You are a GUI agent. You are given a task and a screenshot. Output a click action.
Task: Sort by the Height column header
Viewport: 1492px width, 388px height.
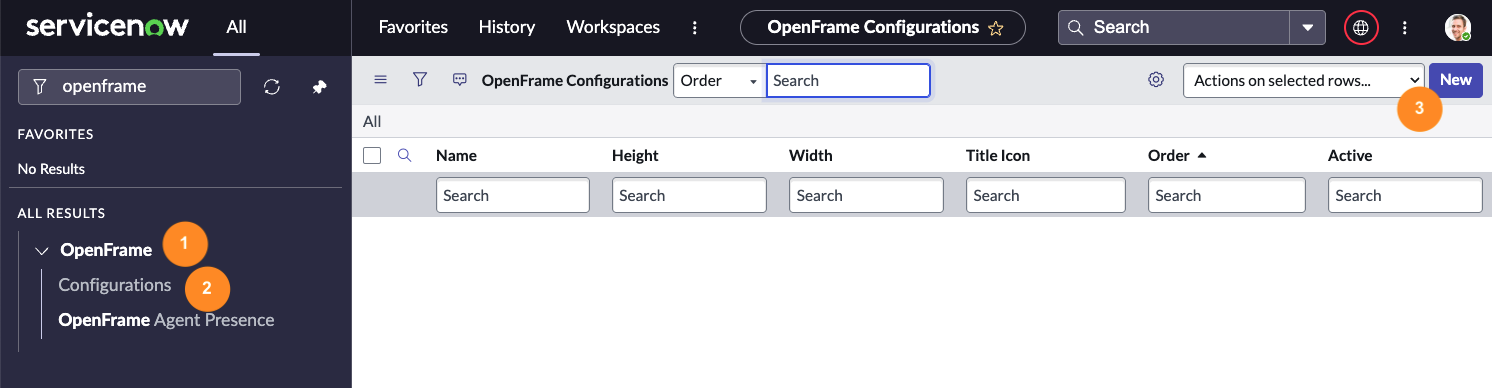point(635,155)
